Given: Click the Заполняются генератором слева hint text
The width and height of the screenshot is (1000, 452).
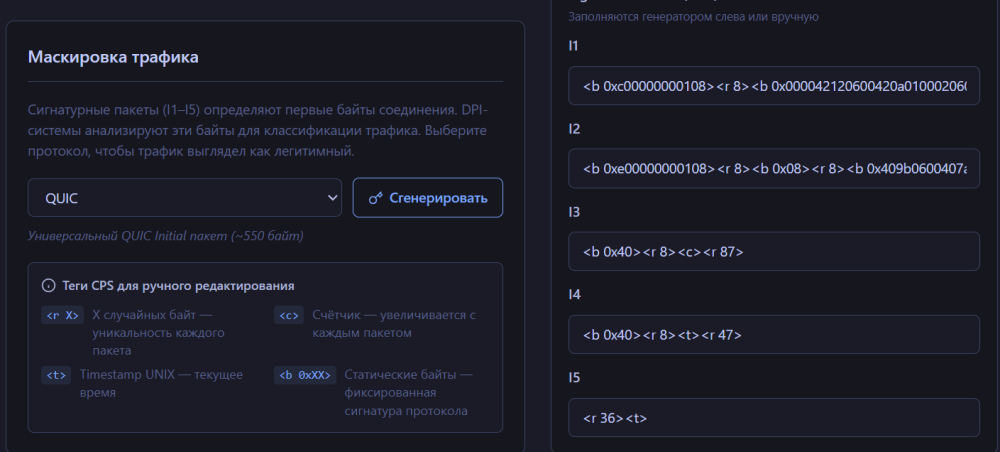Looking at the screenshot, I should tap(693, 16).
